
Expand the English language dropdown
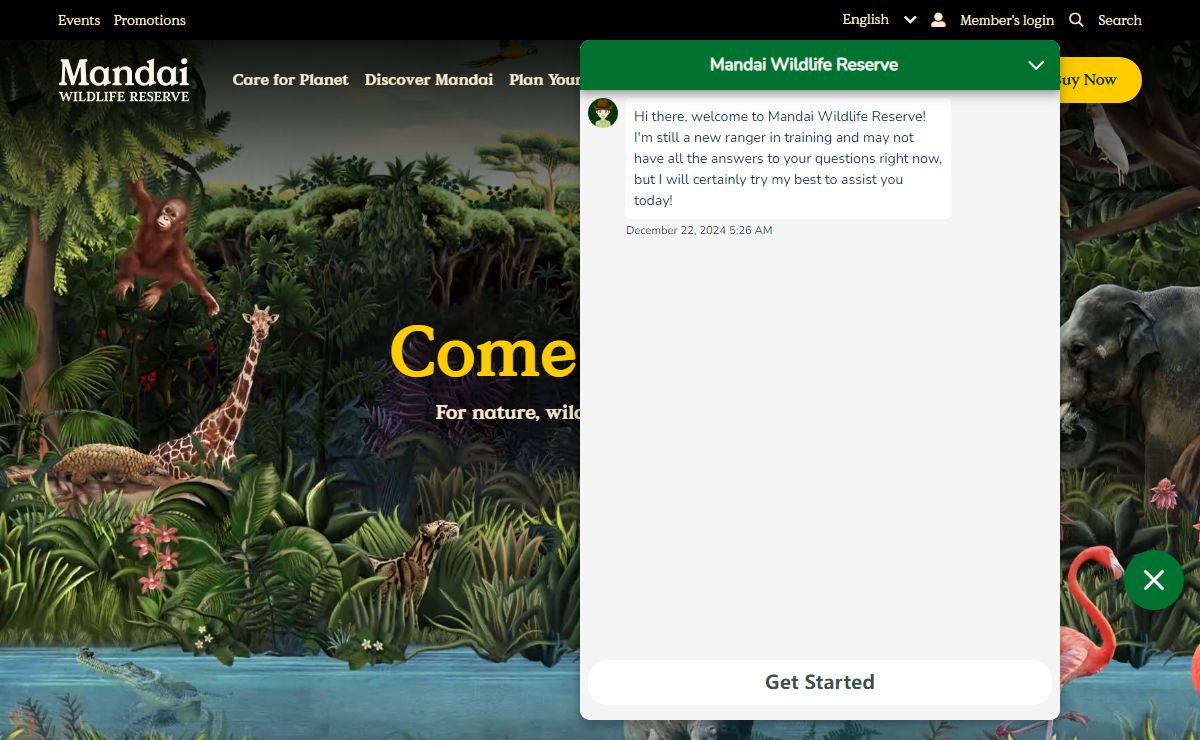point(879,19)
